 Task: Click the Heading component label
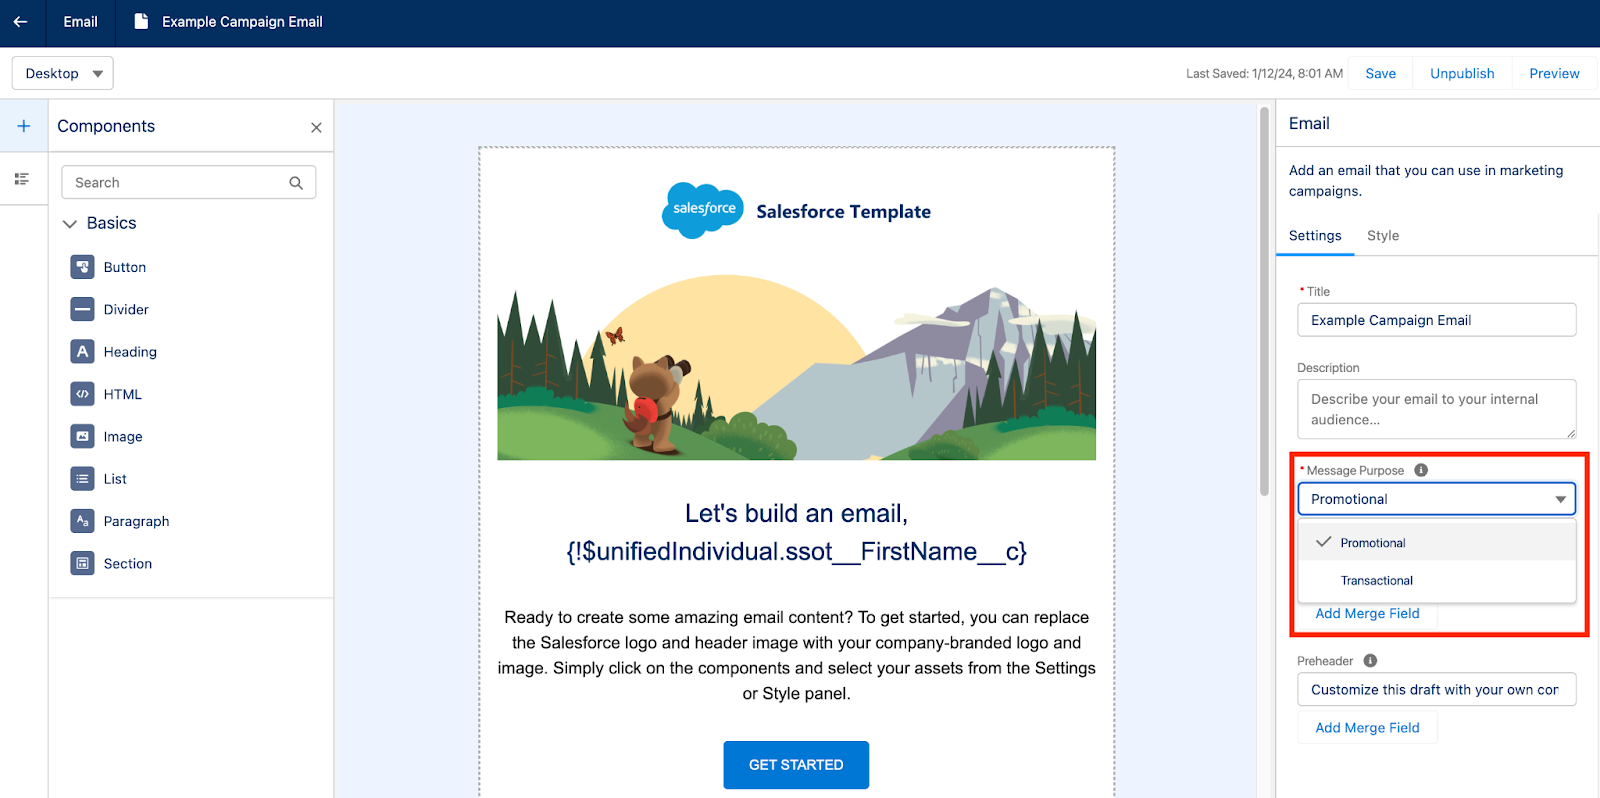coord(130,352)
